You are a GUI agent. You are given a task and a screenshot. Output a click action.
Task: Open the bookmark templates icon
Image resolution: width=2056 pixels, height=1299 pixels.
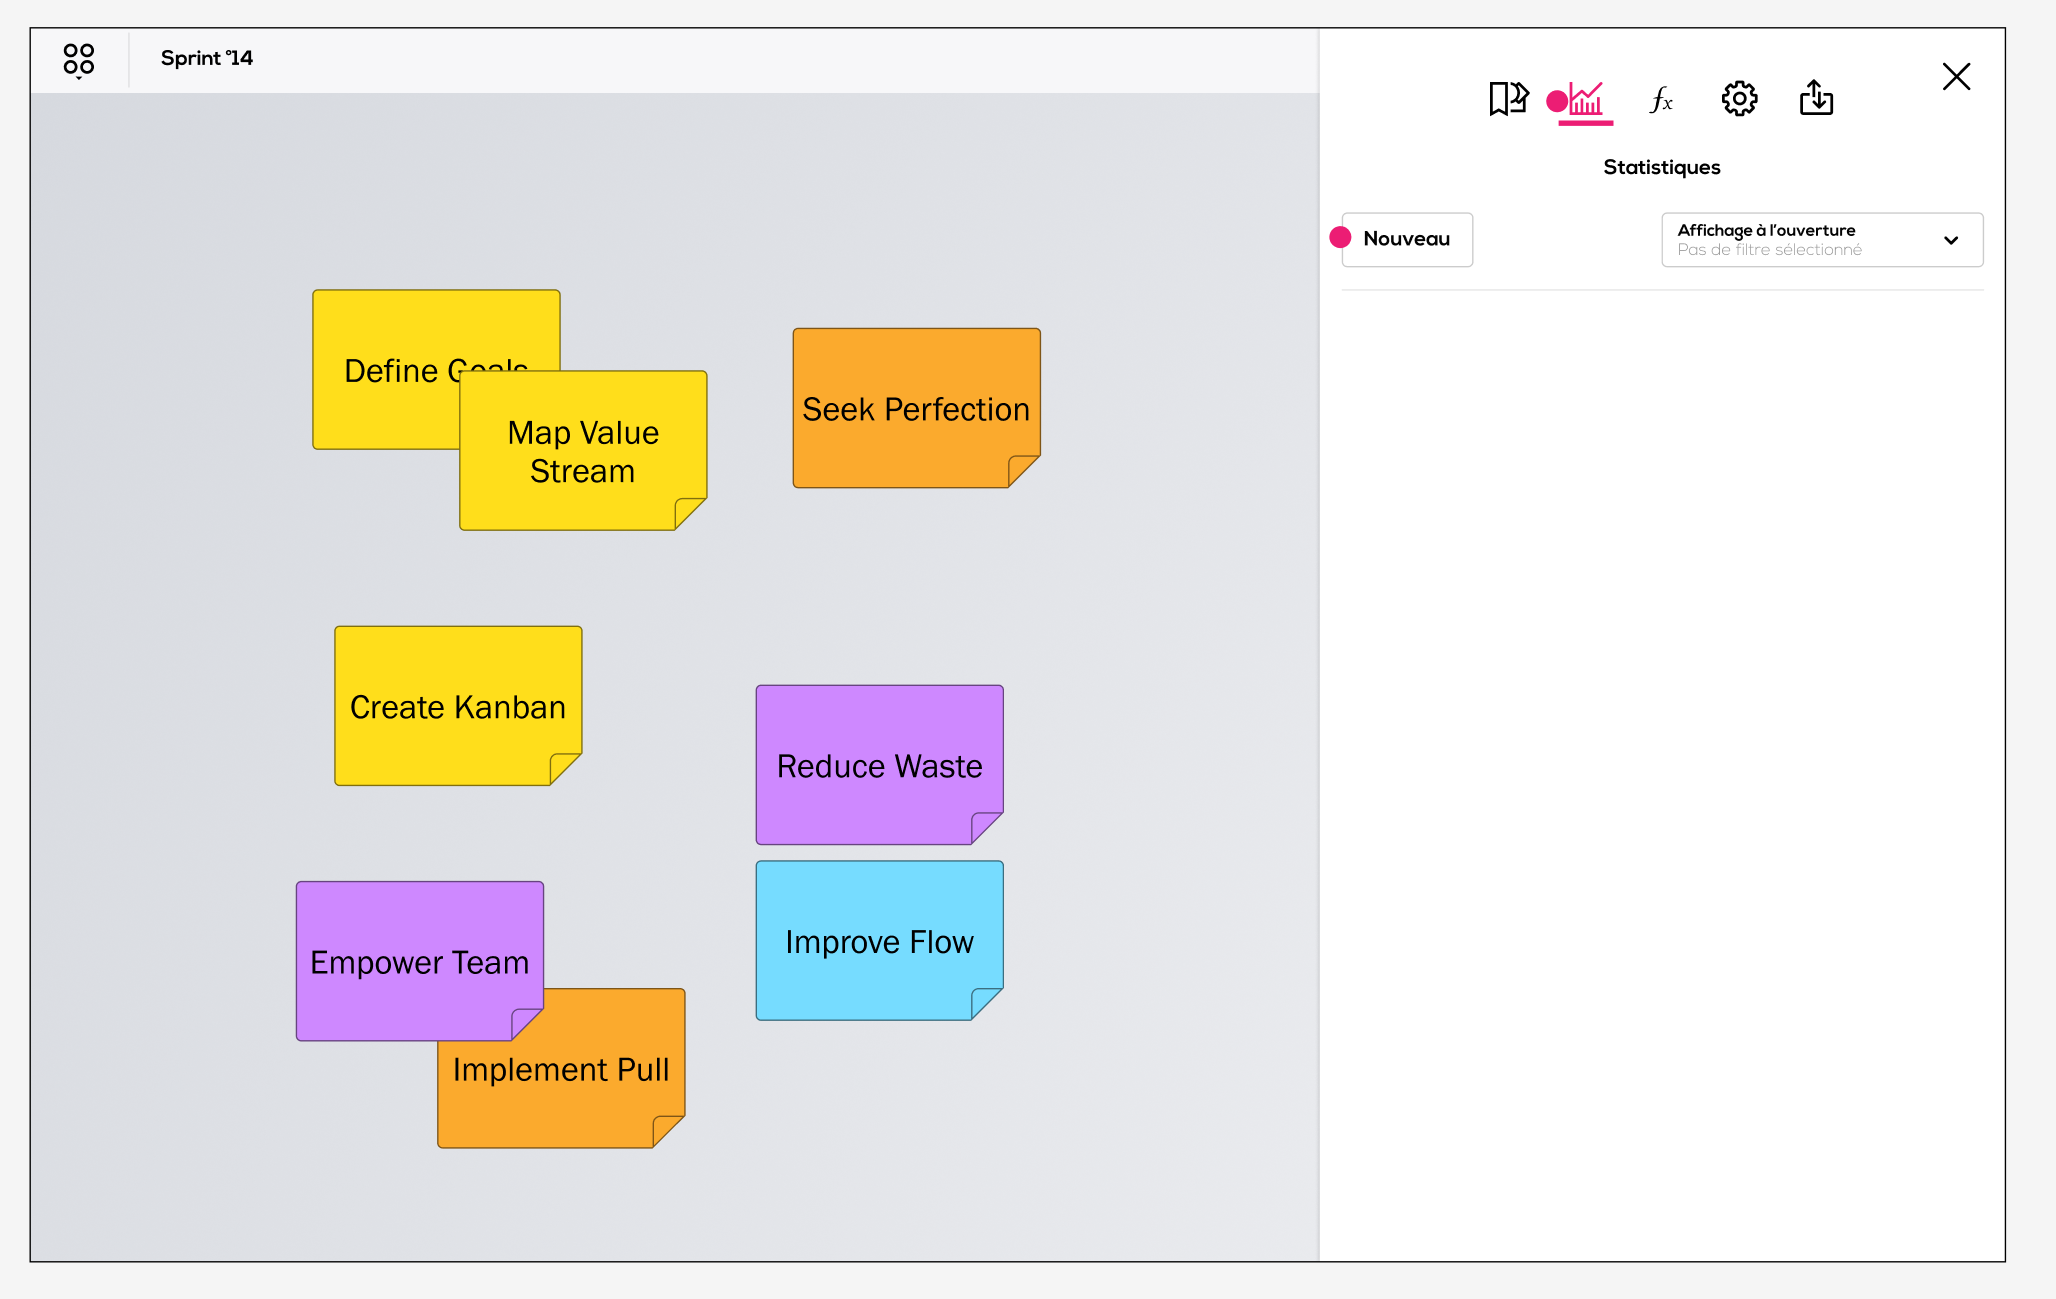click(x=1507, y=99)
